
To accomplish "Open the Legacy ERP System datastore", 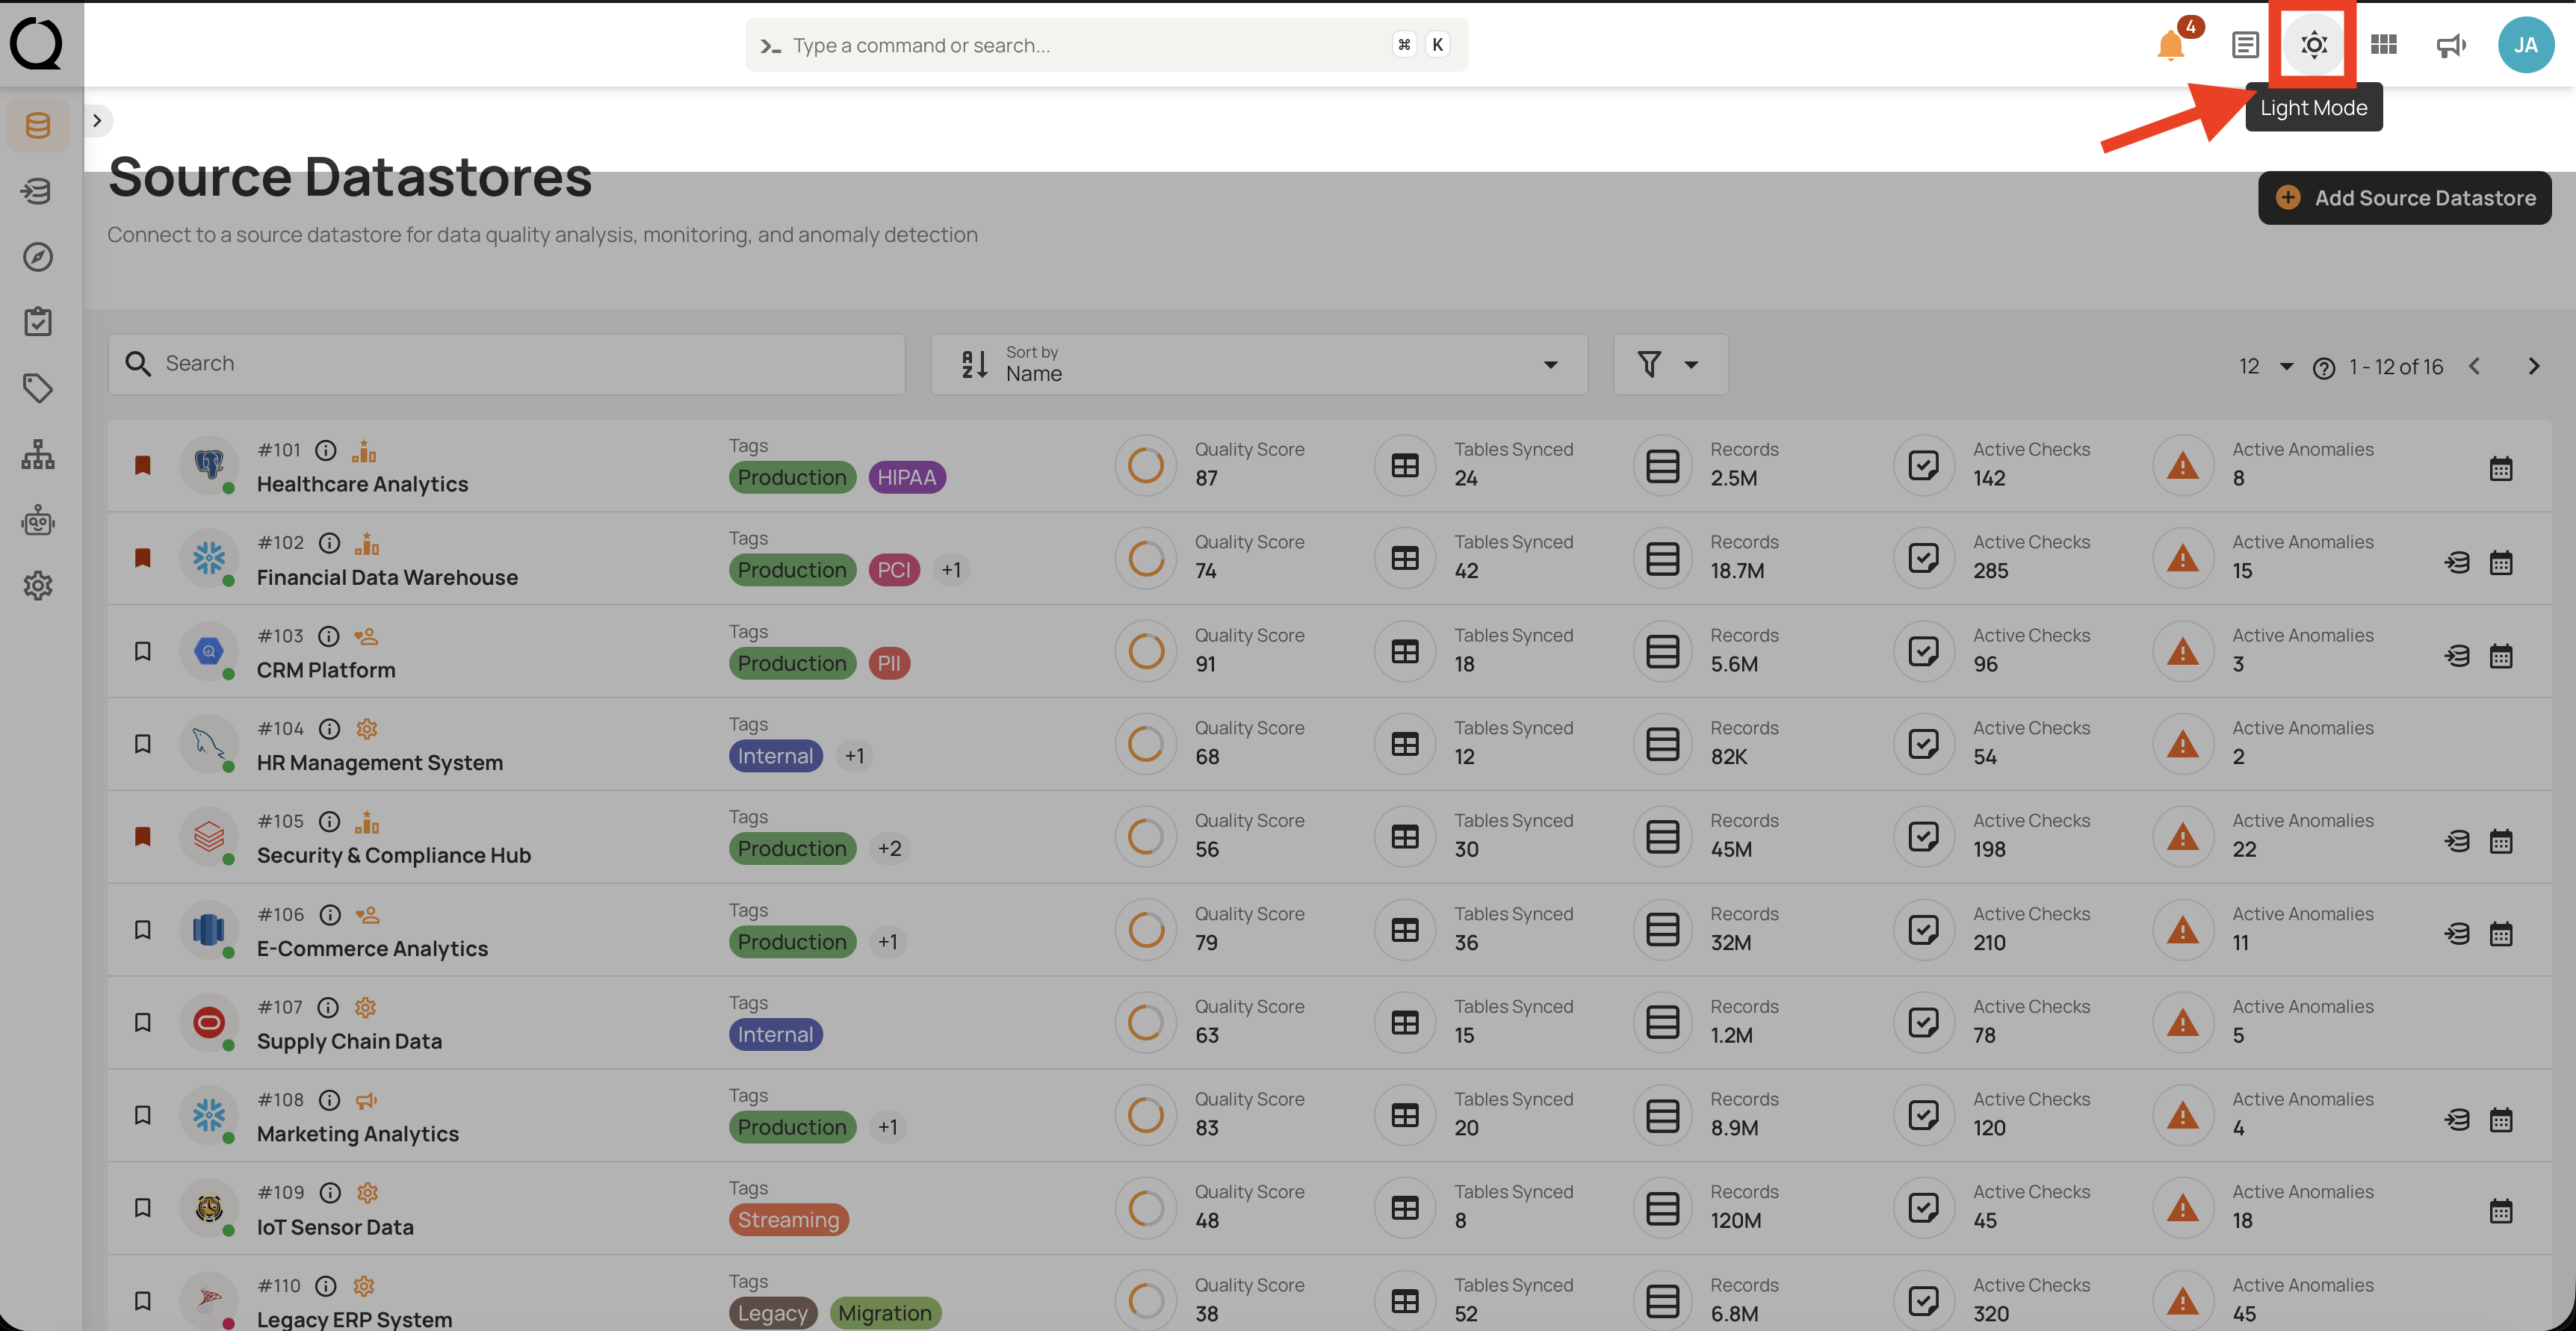I will pyautogui.click(x=354, y=1318).
